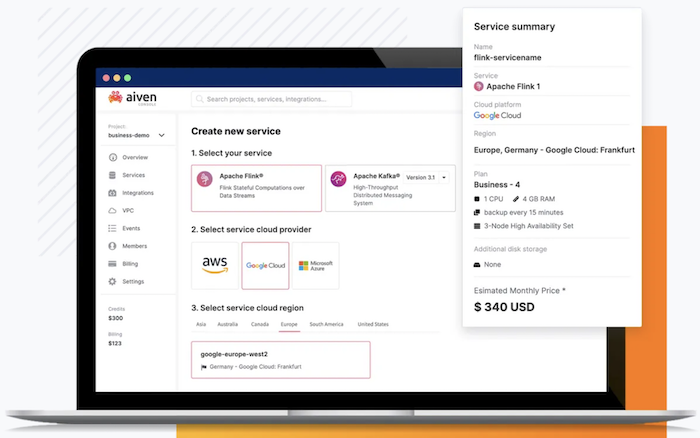This screenshot has height=438, width=700.
Task: Switch to the Asia region tab
Action: tap(201, 324)
